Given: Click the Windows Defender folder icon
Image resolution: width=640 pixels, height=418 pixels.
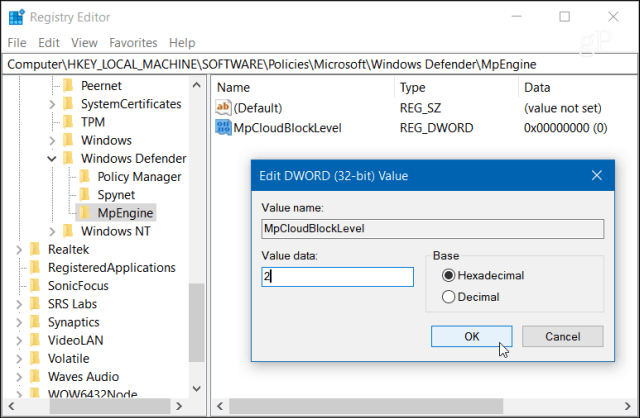Looking at the screenshot, I should [68, 158].
